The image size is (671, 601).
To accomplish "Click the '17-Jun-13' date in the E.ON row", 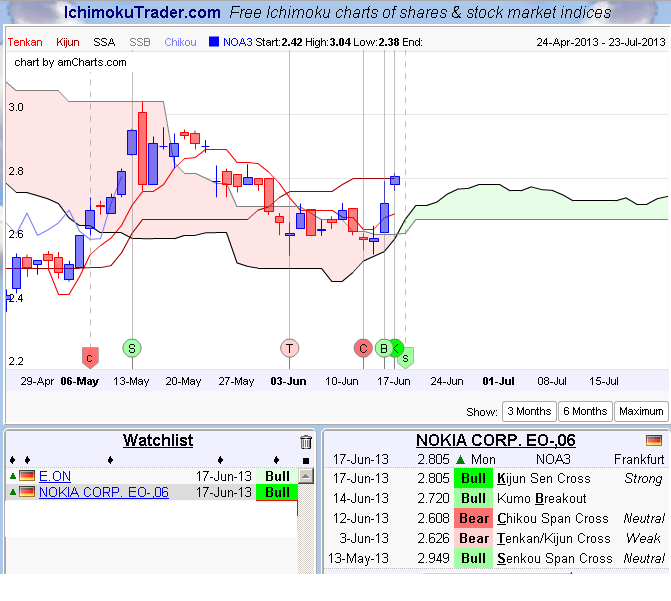I will [223, 476].
